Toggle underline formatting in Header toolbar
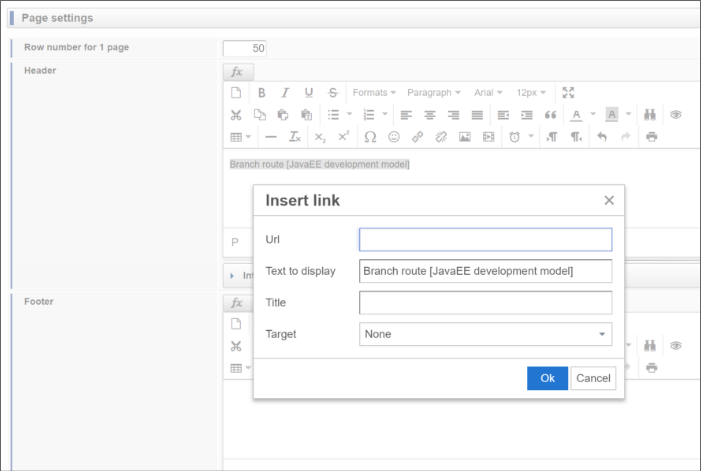701x471 pixels. pyautogui.click(x=309, y=92)
